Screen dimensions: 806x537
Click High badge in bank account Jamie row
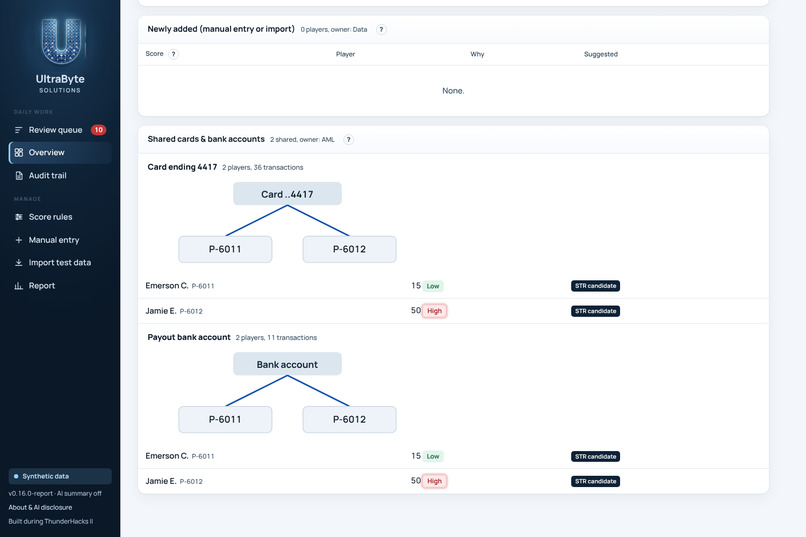pyautogui.click(x=434, y=481)
